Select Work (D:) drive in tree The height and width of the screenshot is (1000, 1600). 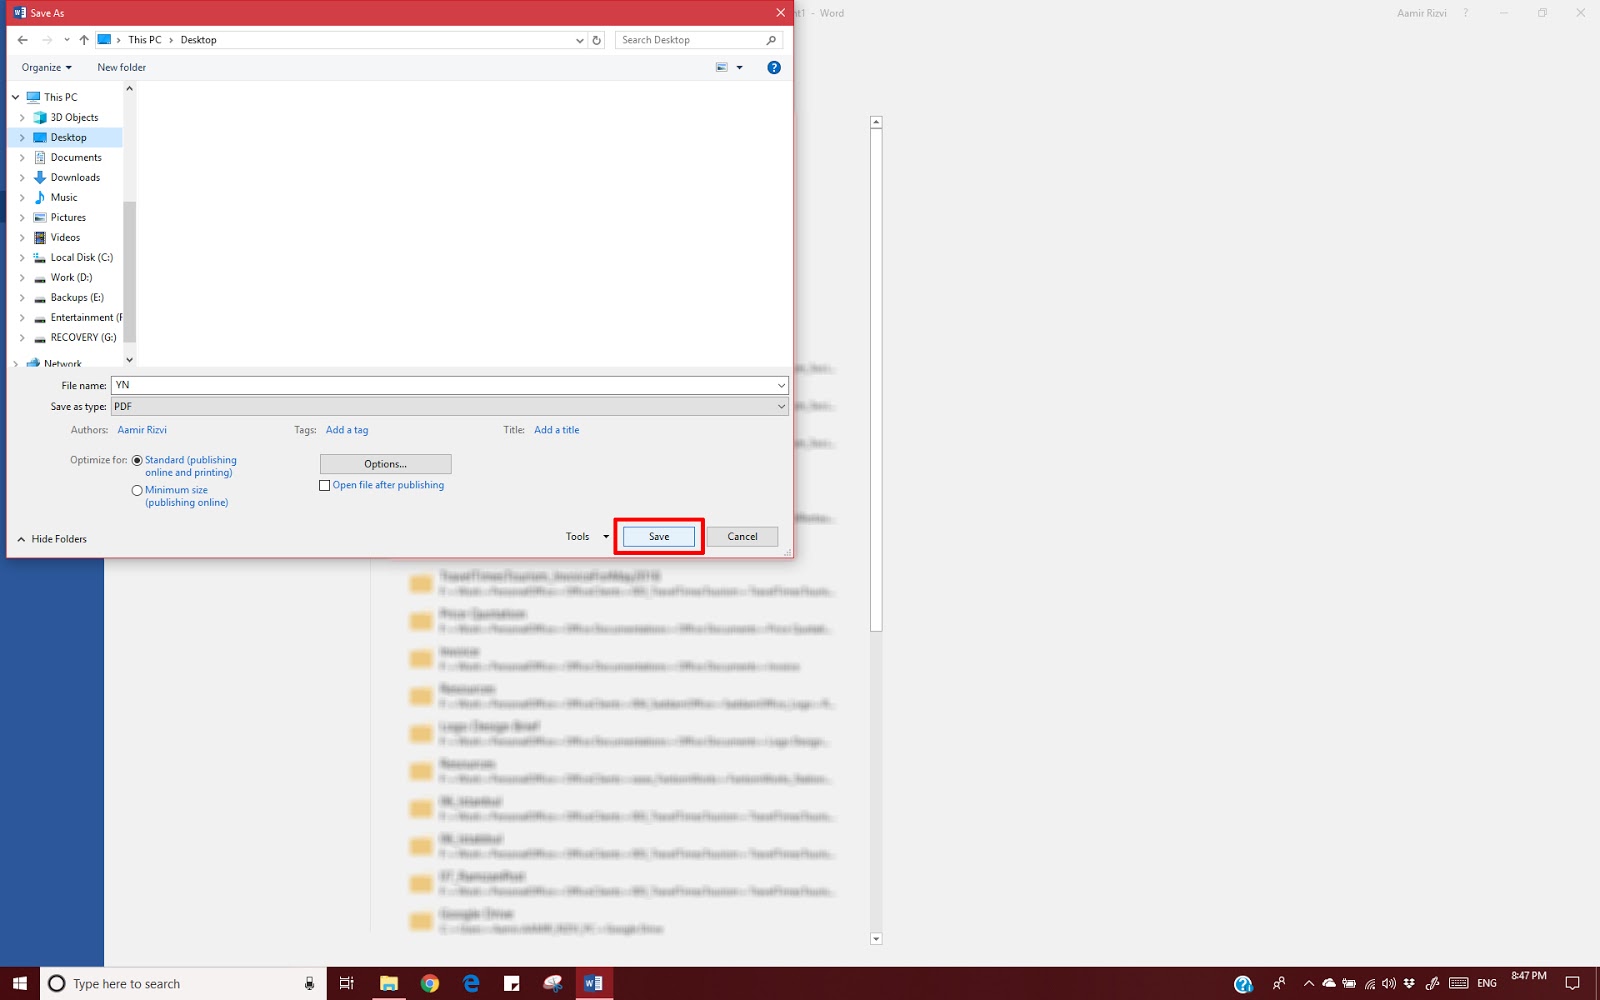point(71,278)
